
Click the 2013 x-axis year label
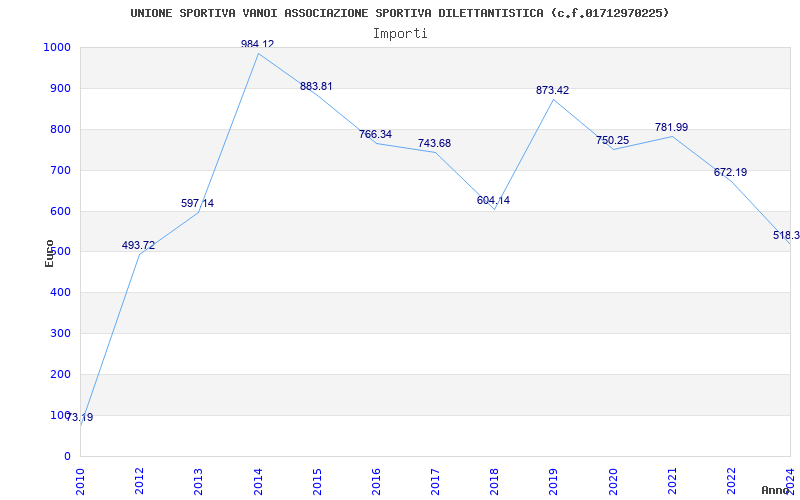coord(198,481)
